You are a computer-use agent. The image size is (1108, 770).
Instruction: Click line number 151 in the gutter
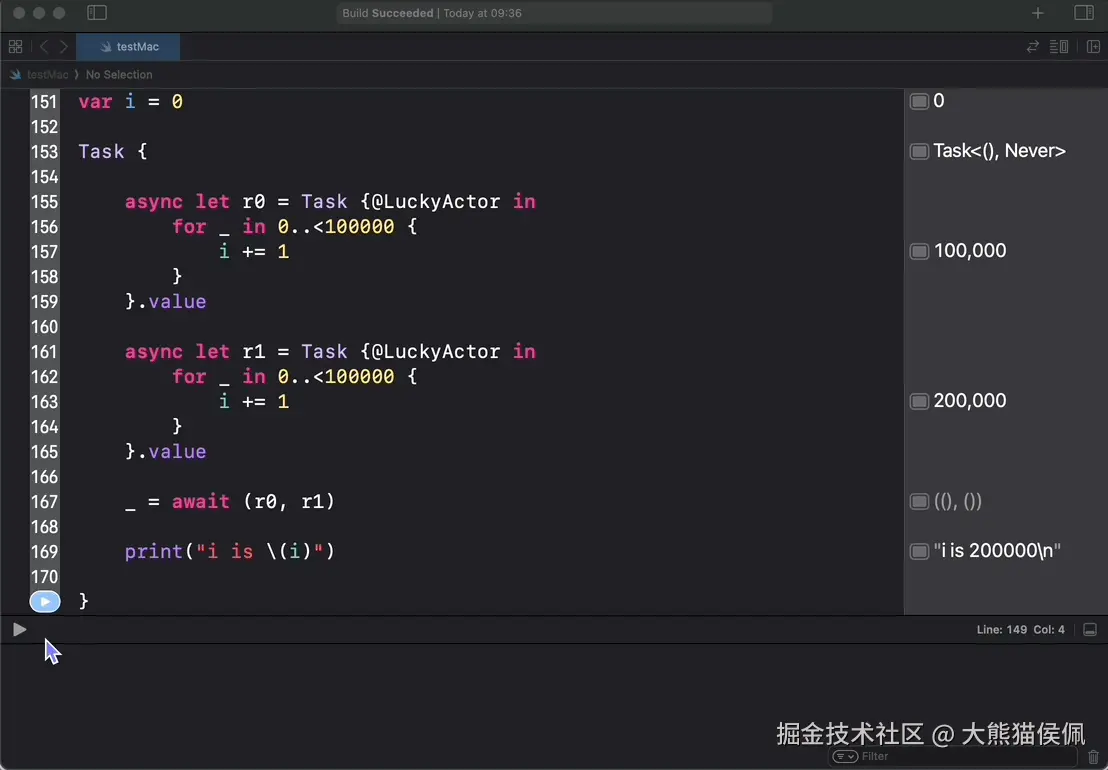tap(44, 102)
